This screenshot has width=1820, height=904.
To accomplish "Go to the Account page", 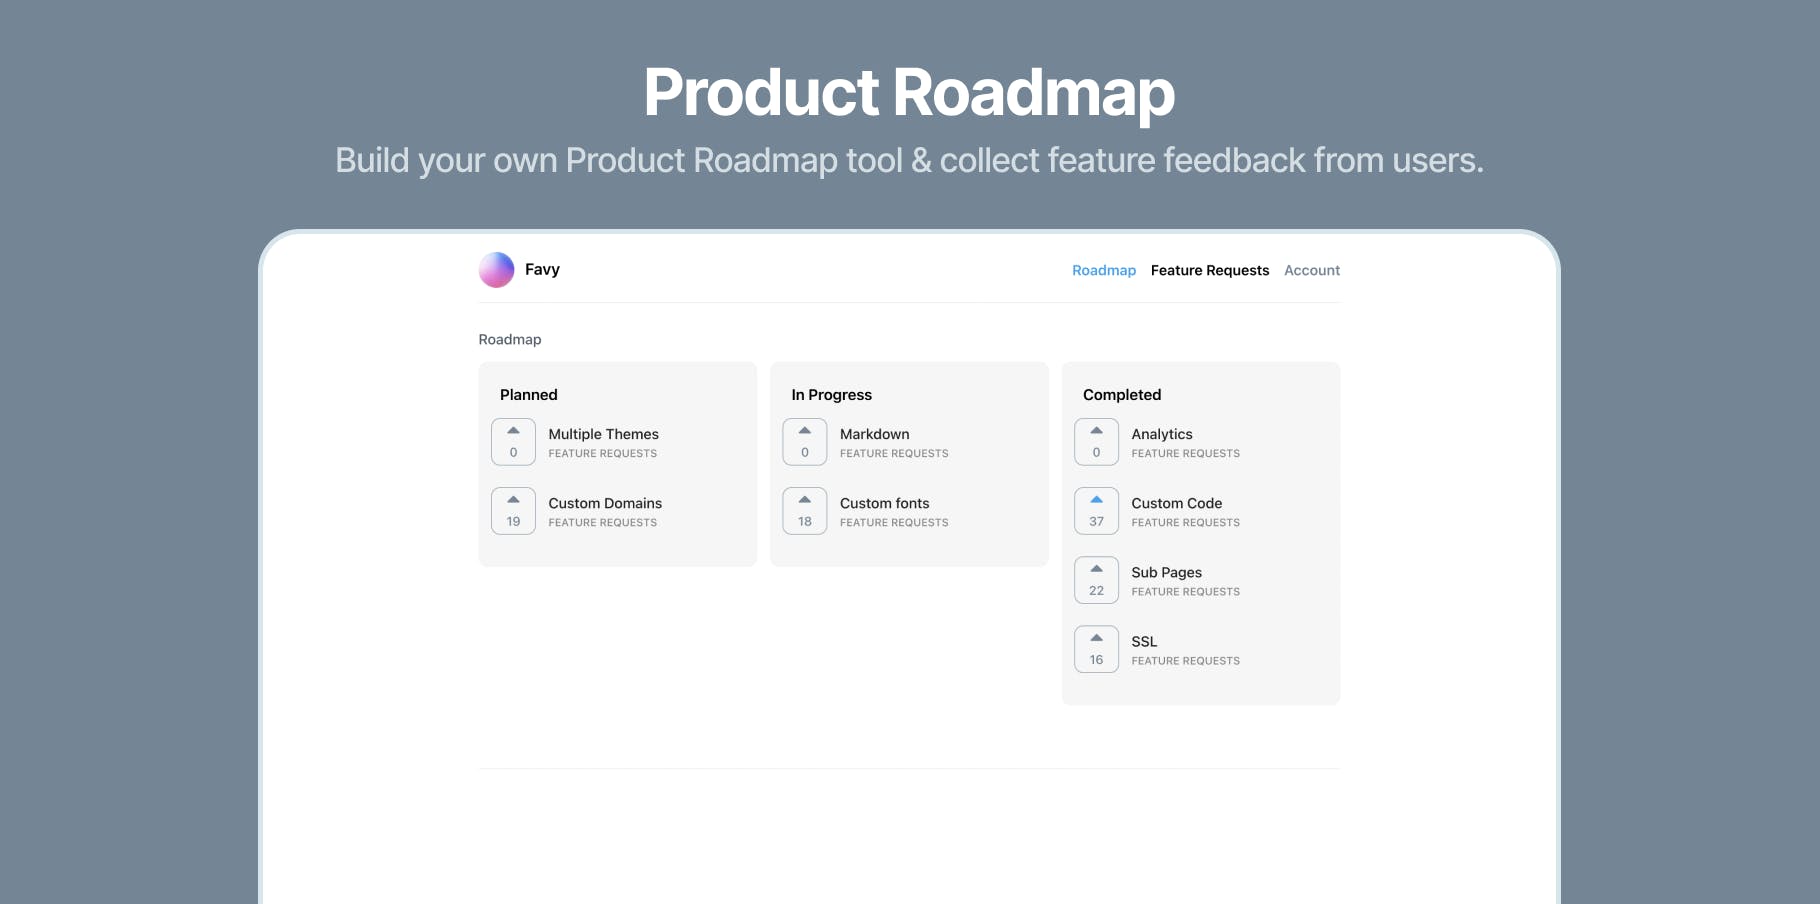I will 1312,270.
